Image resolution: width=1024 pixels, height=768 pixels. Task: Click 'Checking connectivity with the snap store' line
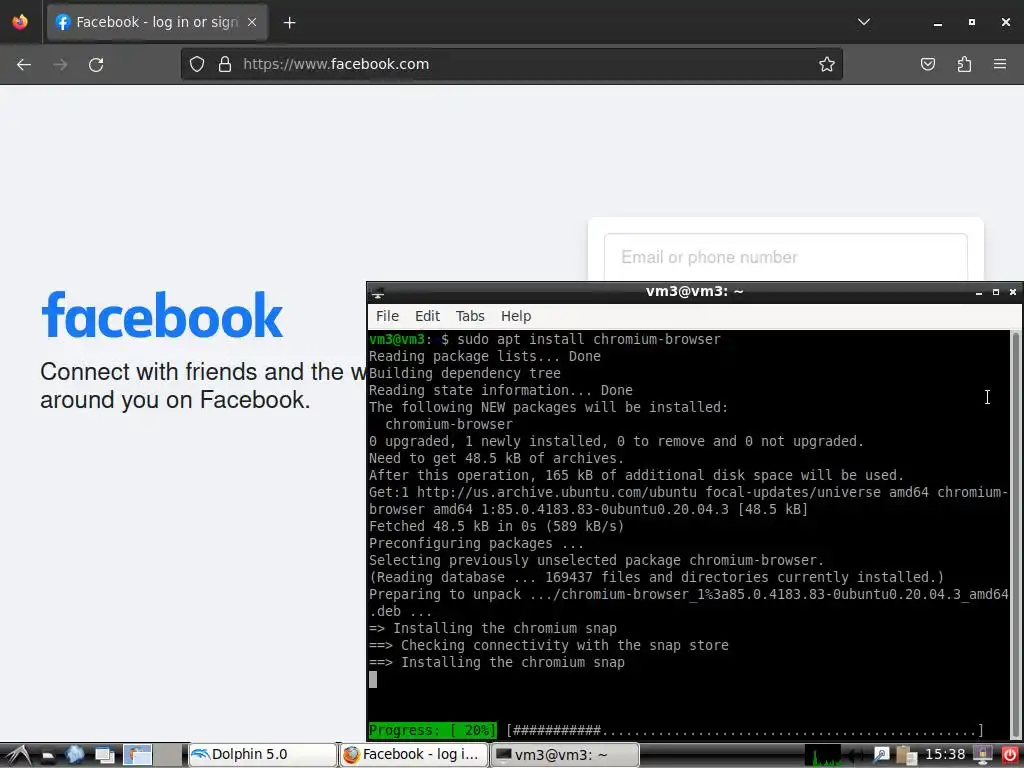[x=549, y=645]
